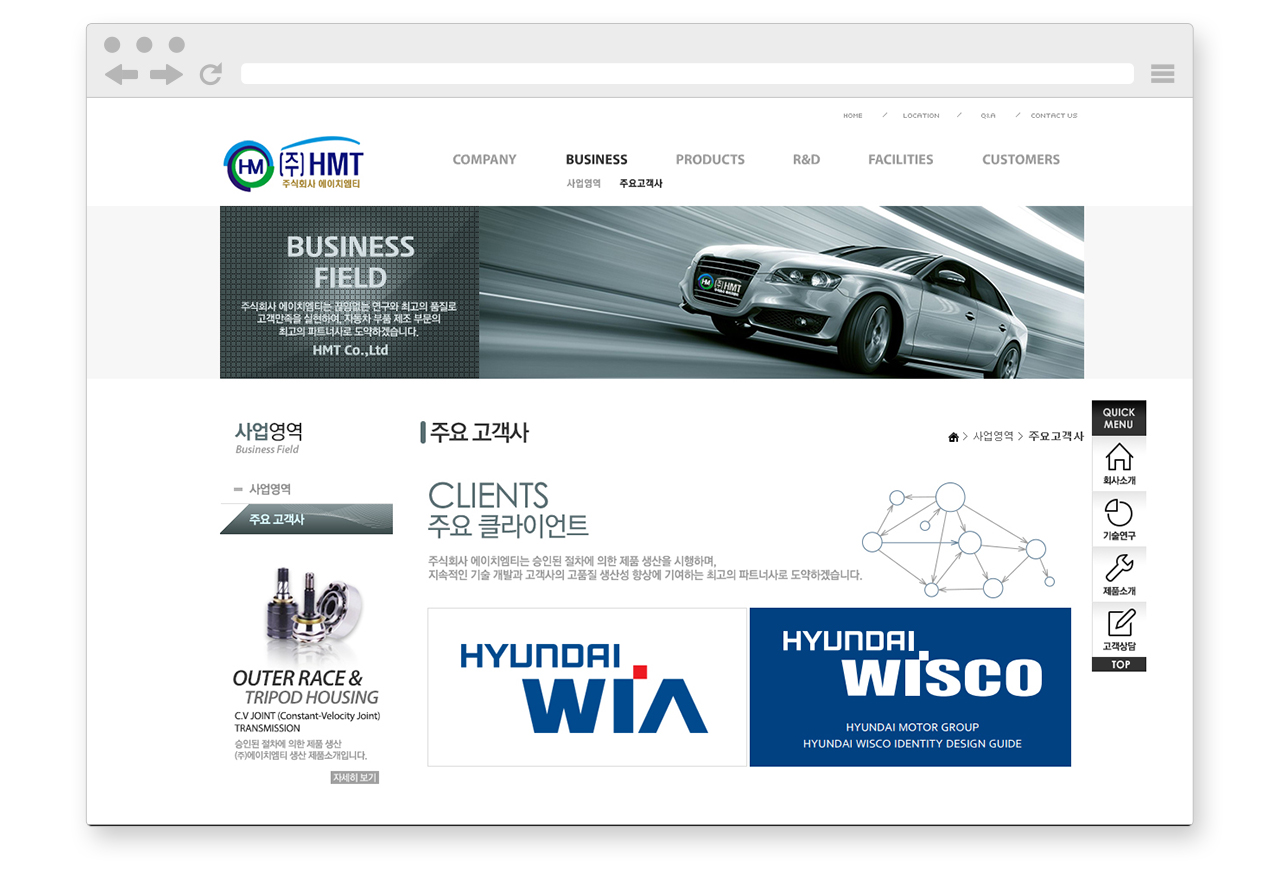Click the Hyundai WIA client logo
Viewport: 1280px width, 880px height.
point(587,687)
